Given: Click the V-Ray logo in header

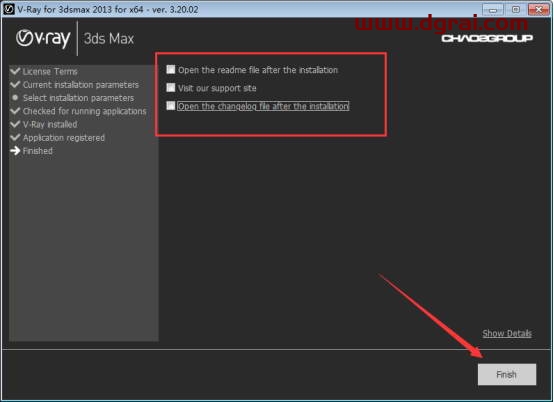Looking at the screenshot, I should (43, 38).
